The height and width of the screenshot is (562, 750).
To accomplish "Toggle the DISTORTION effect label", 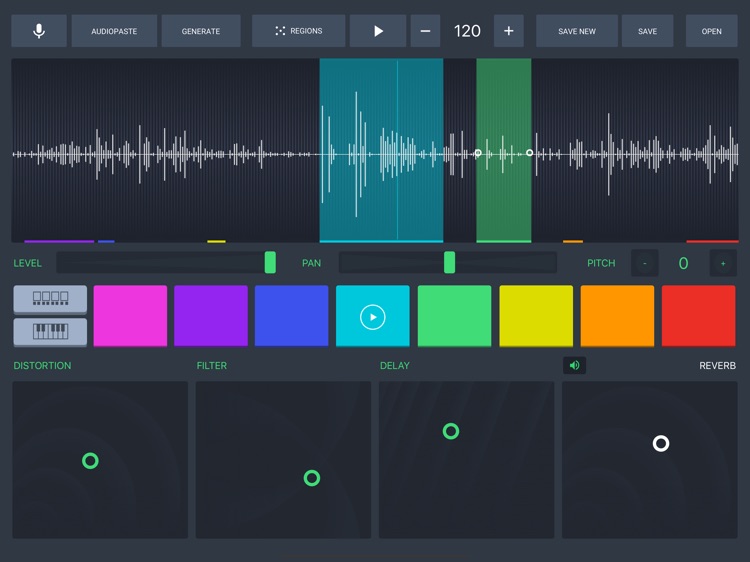I will [x=42, y=365].
